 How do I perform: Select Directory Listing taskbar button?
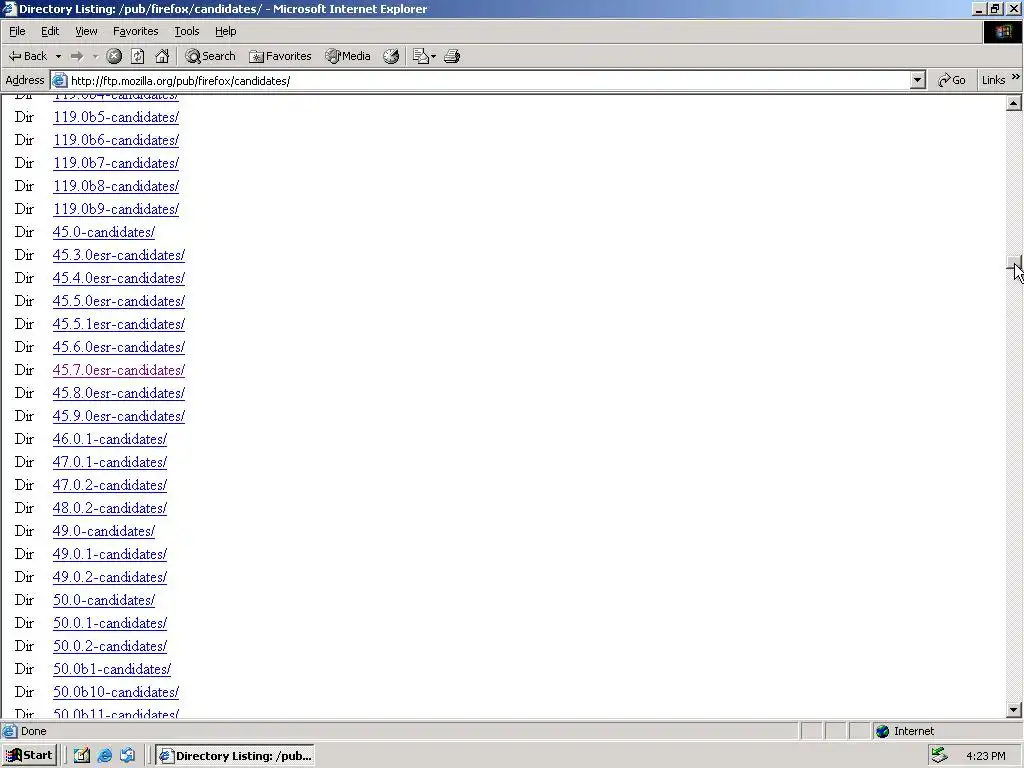[x=236, y=756]
